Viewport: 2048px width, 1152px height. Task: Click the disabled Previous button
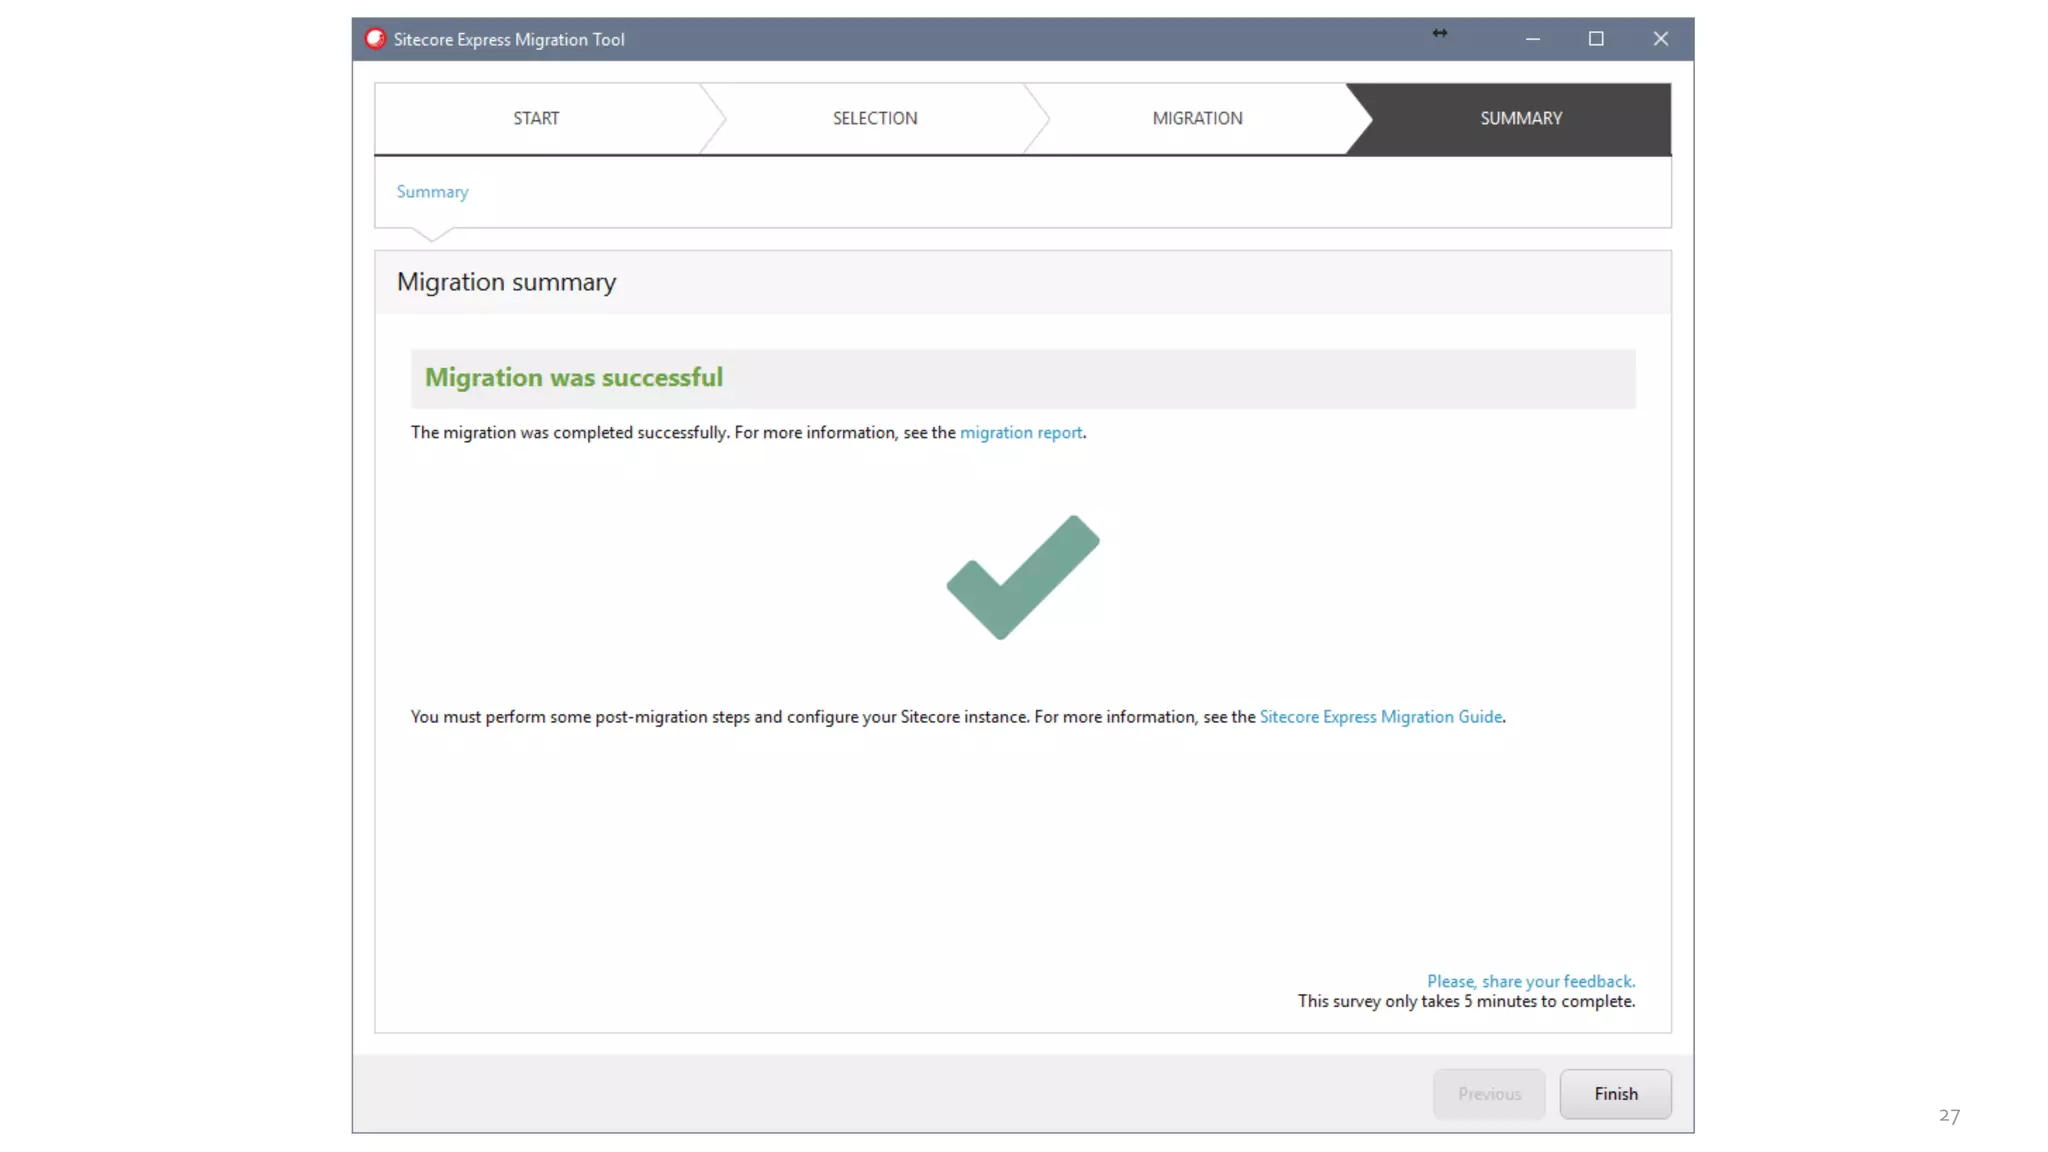click(x=1488, y=1094)
